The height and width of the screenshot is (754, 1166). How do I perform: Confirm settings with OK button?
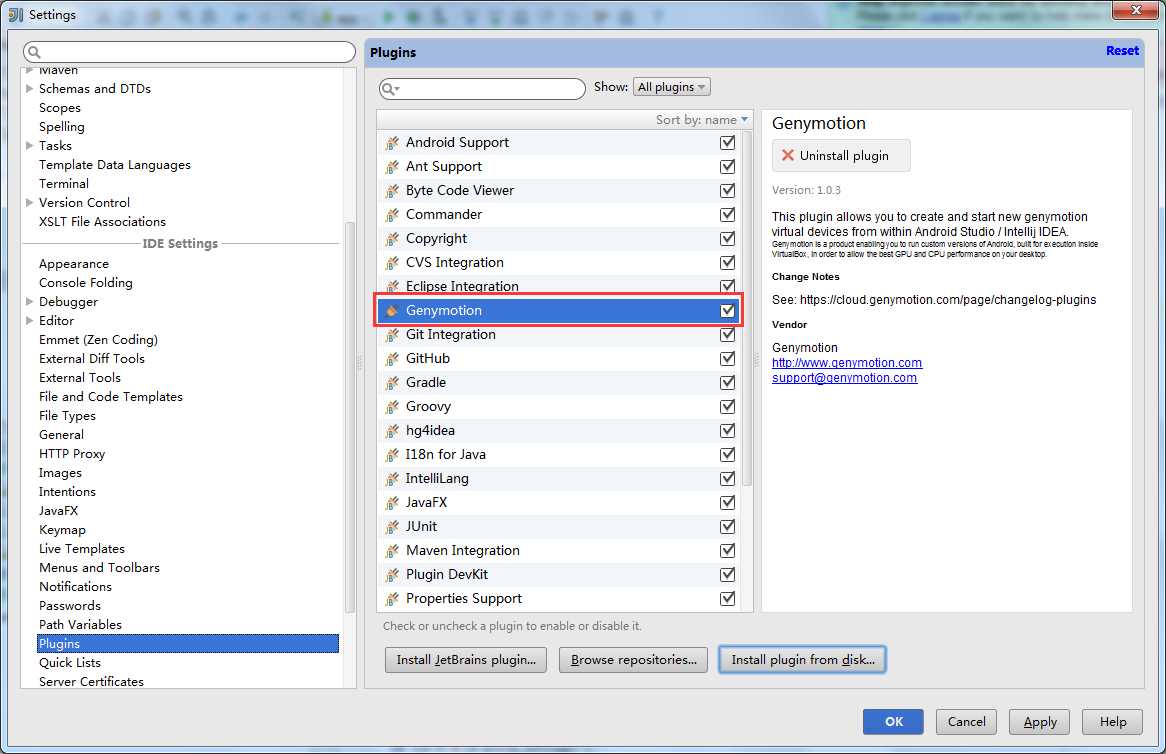pyautogui.click(x=893, y=721)
